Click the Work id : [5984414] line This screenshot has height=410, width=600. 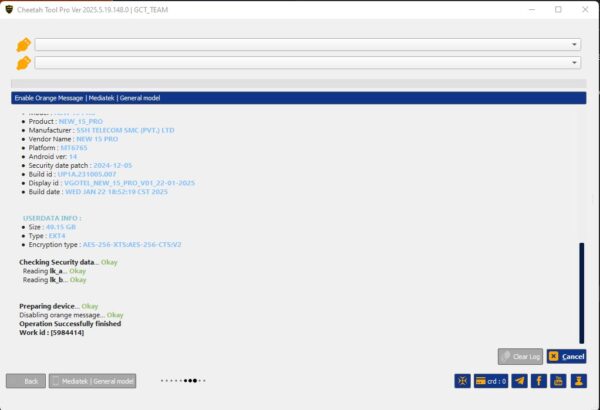52,333
